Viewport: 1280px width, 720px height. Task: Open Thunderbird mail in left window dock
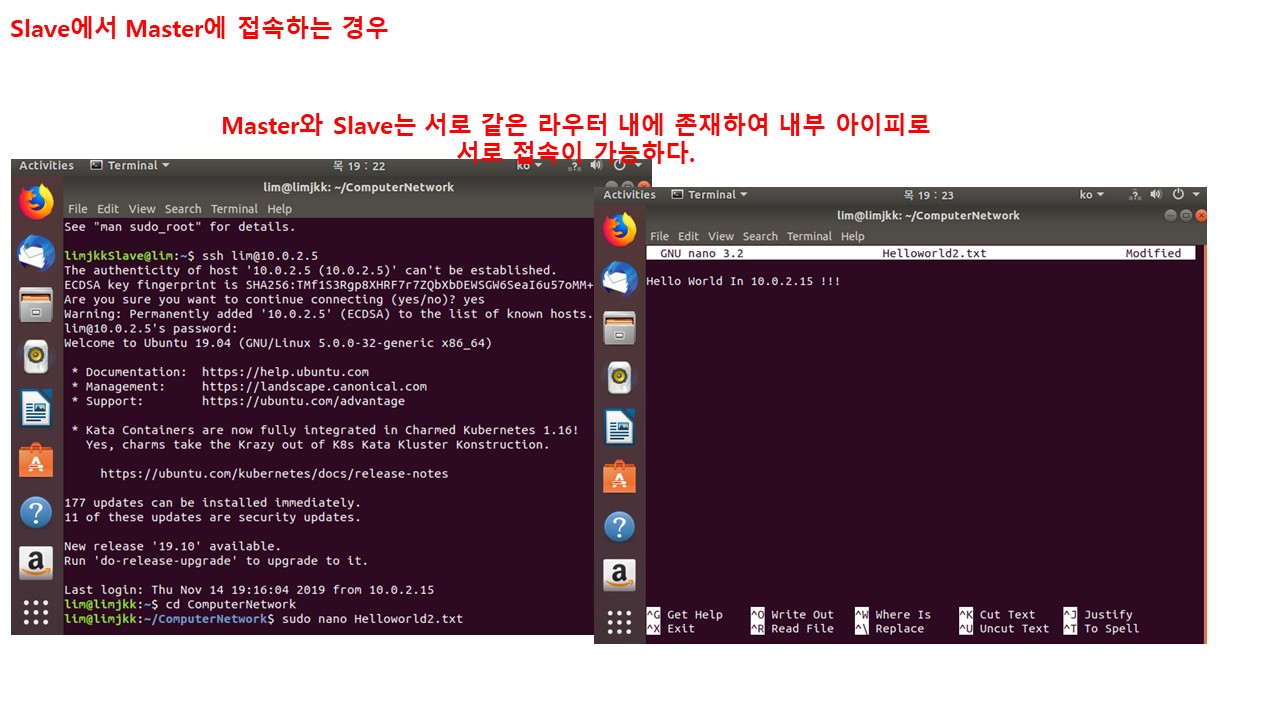[36, 254]
